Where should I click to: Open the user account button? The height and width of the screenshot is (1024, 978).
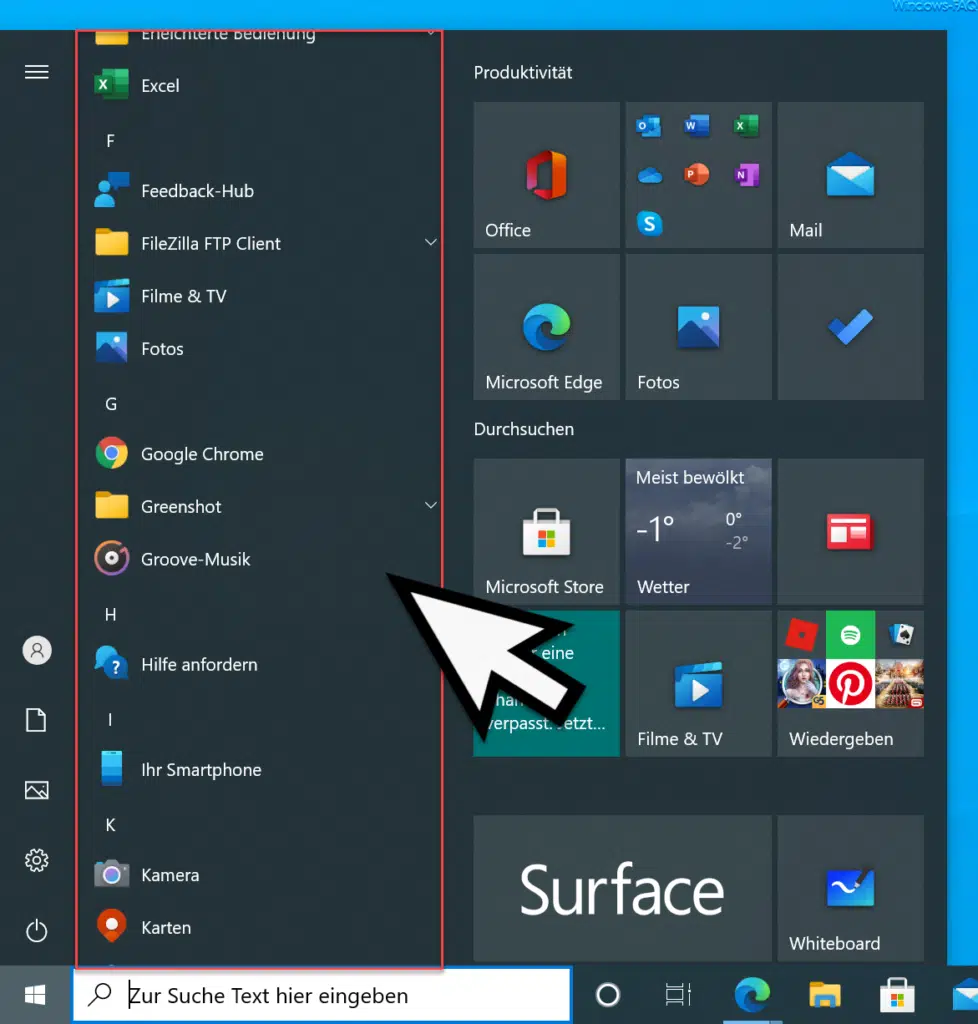click(36, 650)
